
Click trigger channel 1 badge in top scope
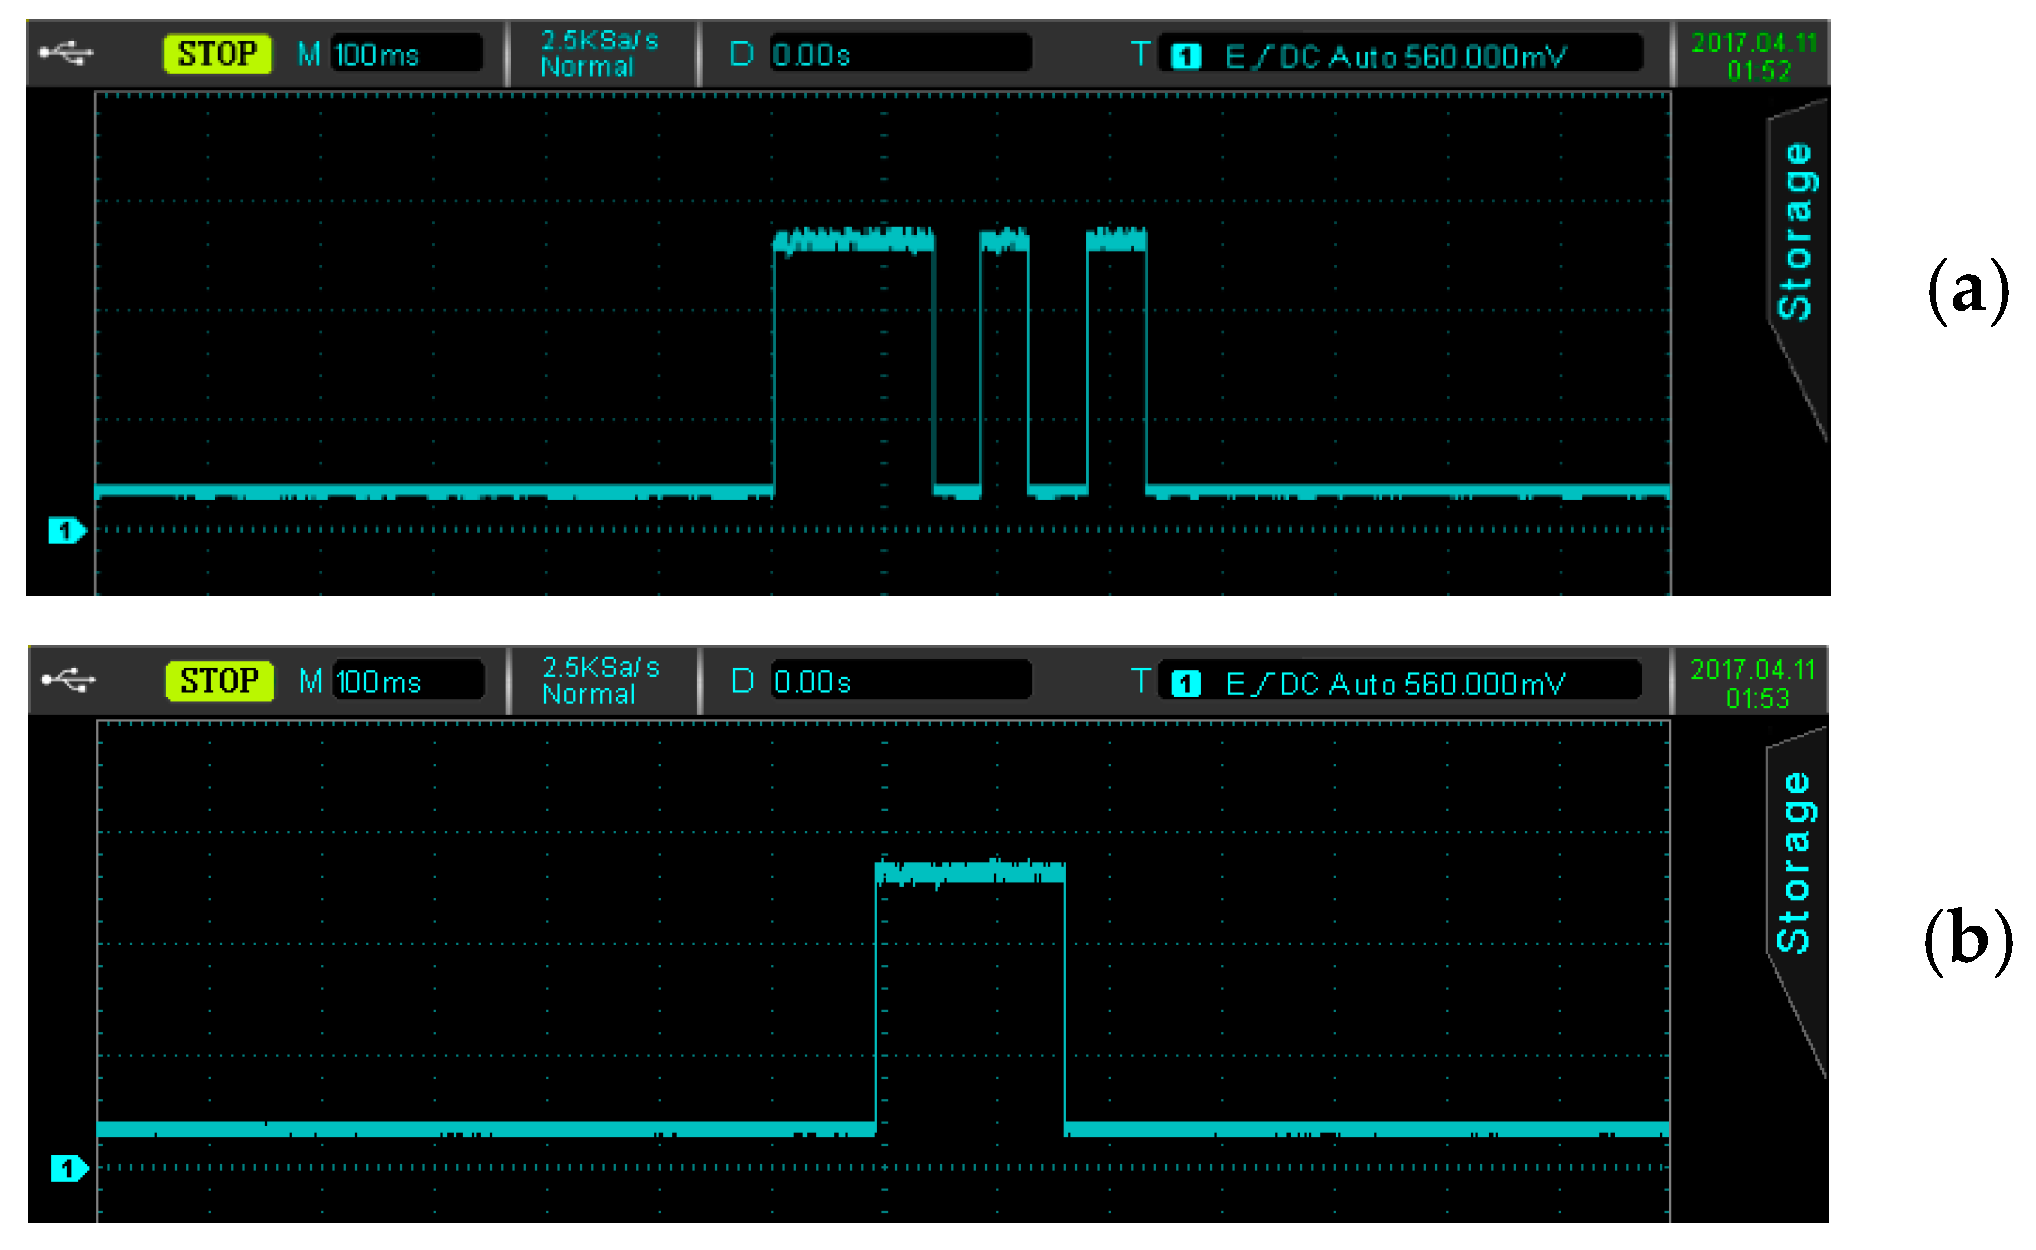1186,56
